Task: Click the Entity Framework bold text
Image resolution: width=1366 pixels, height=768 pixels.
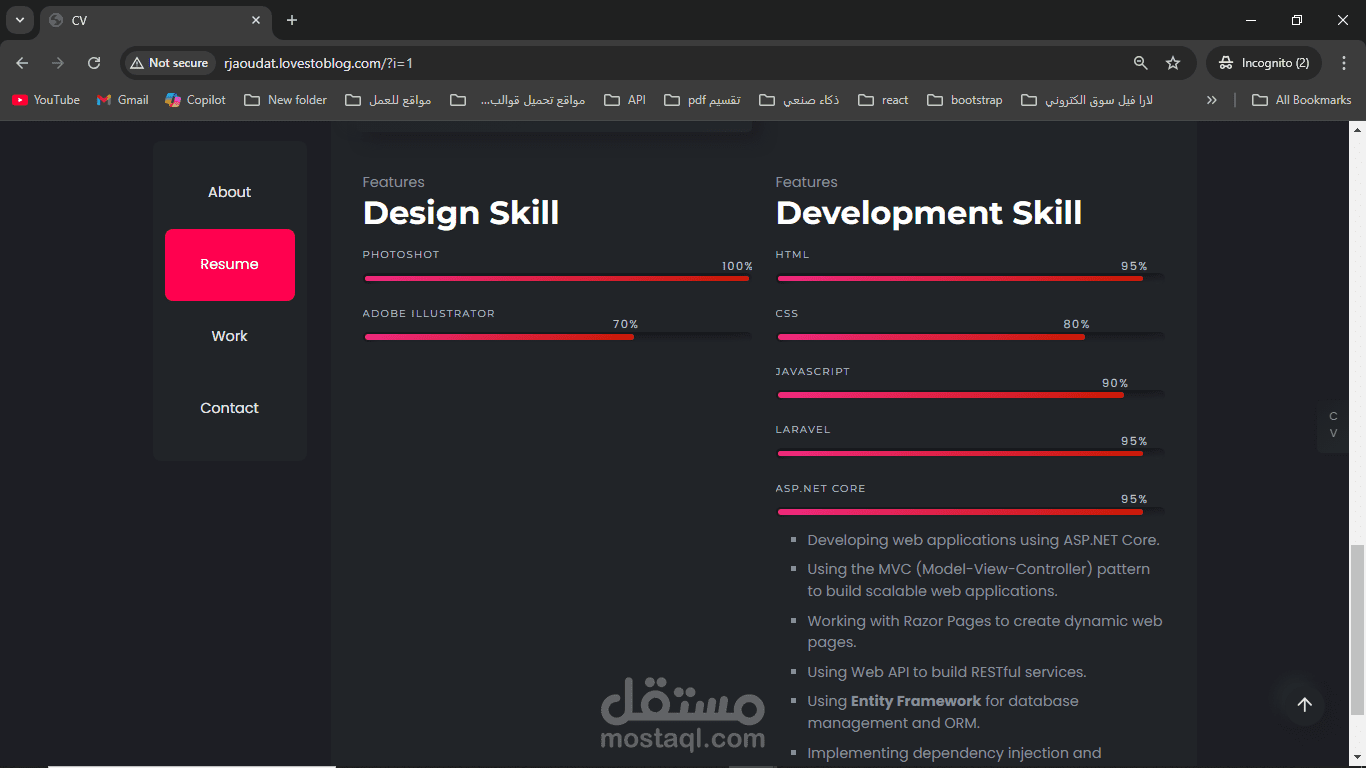Action: 916,701
